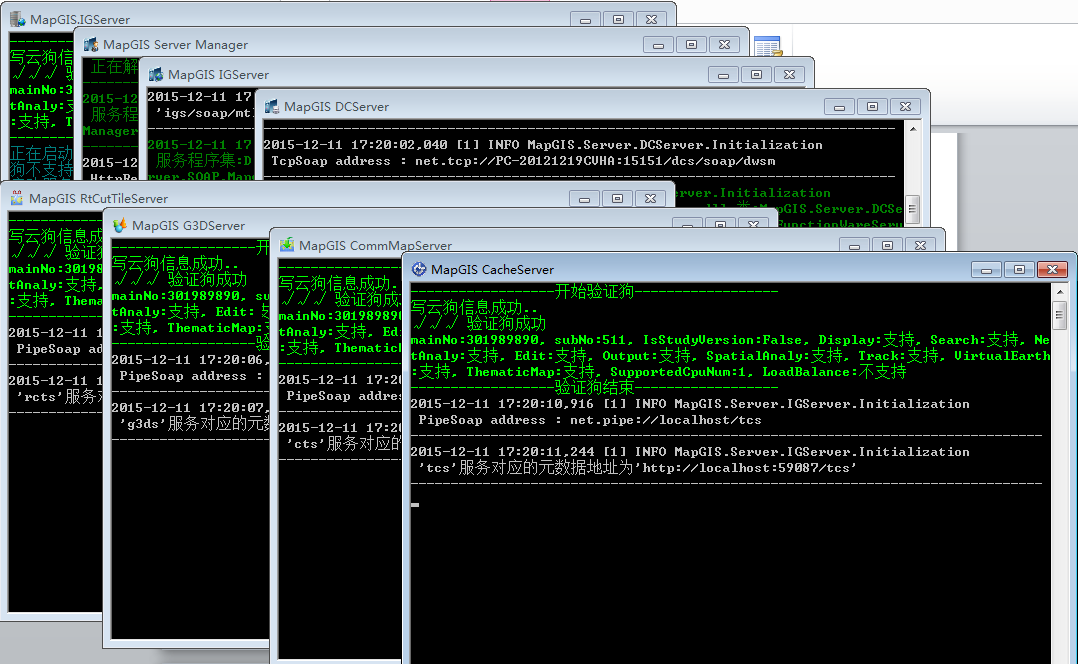Click the 'MapGIS DCServer' window title text

click(x=336, y=107)
